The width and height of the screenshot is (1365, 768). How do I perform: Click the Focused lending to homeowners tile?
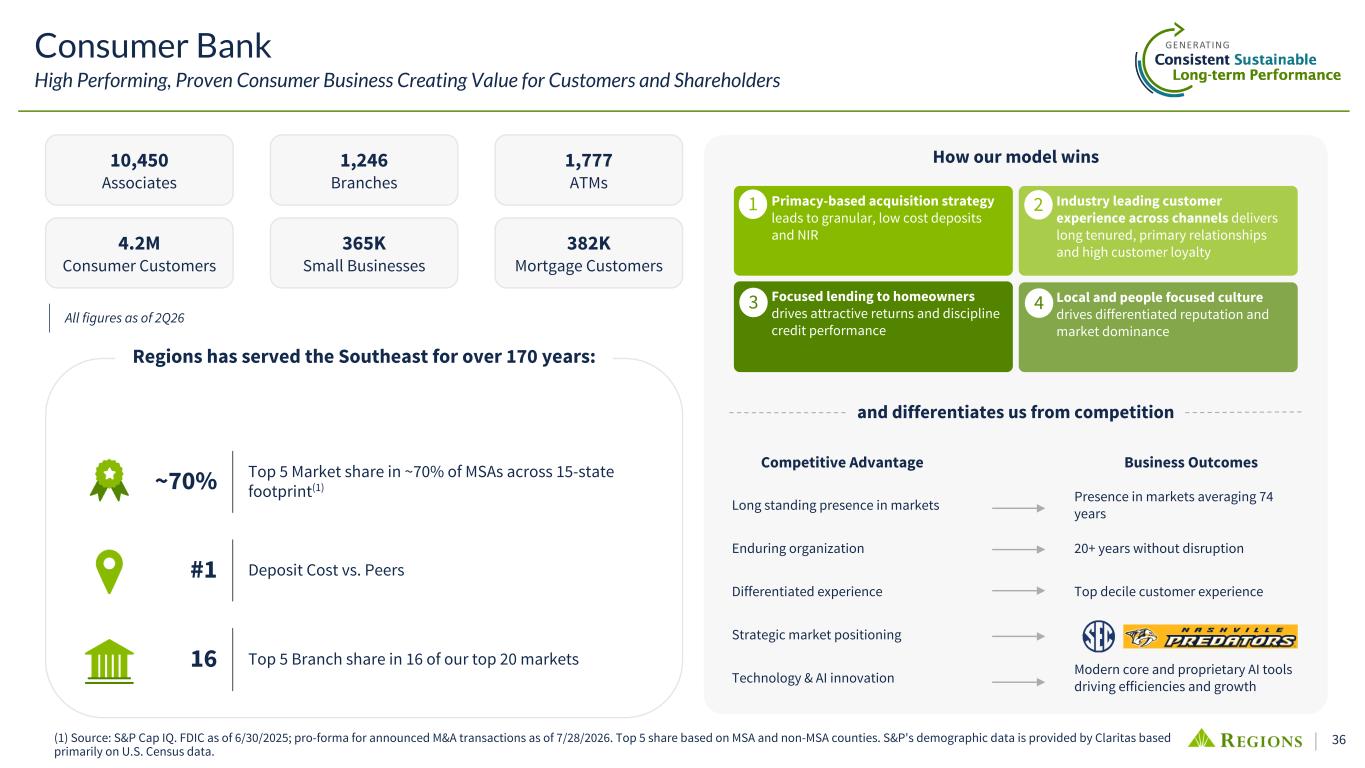pyautogui.click(x=873, y=327)
